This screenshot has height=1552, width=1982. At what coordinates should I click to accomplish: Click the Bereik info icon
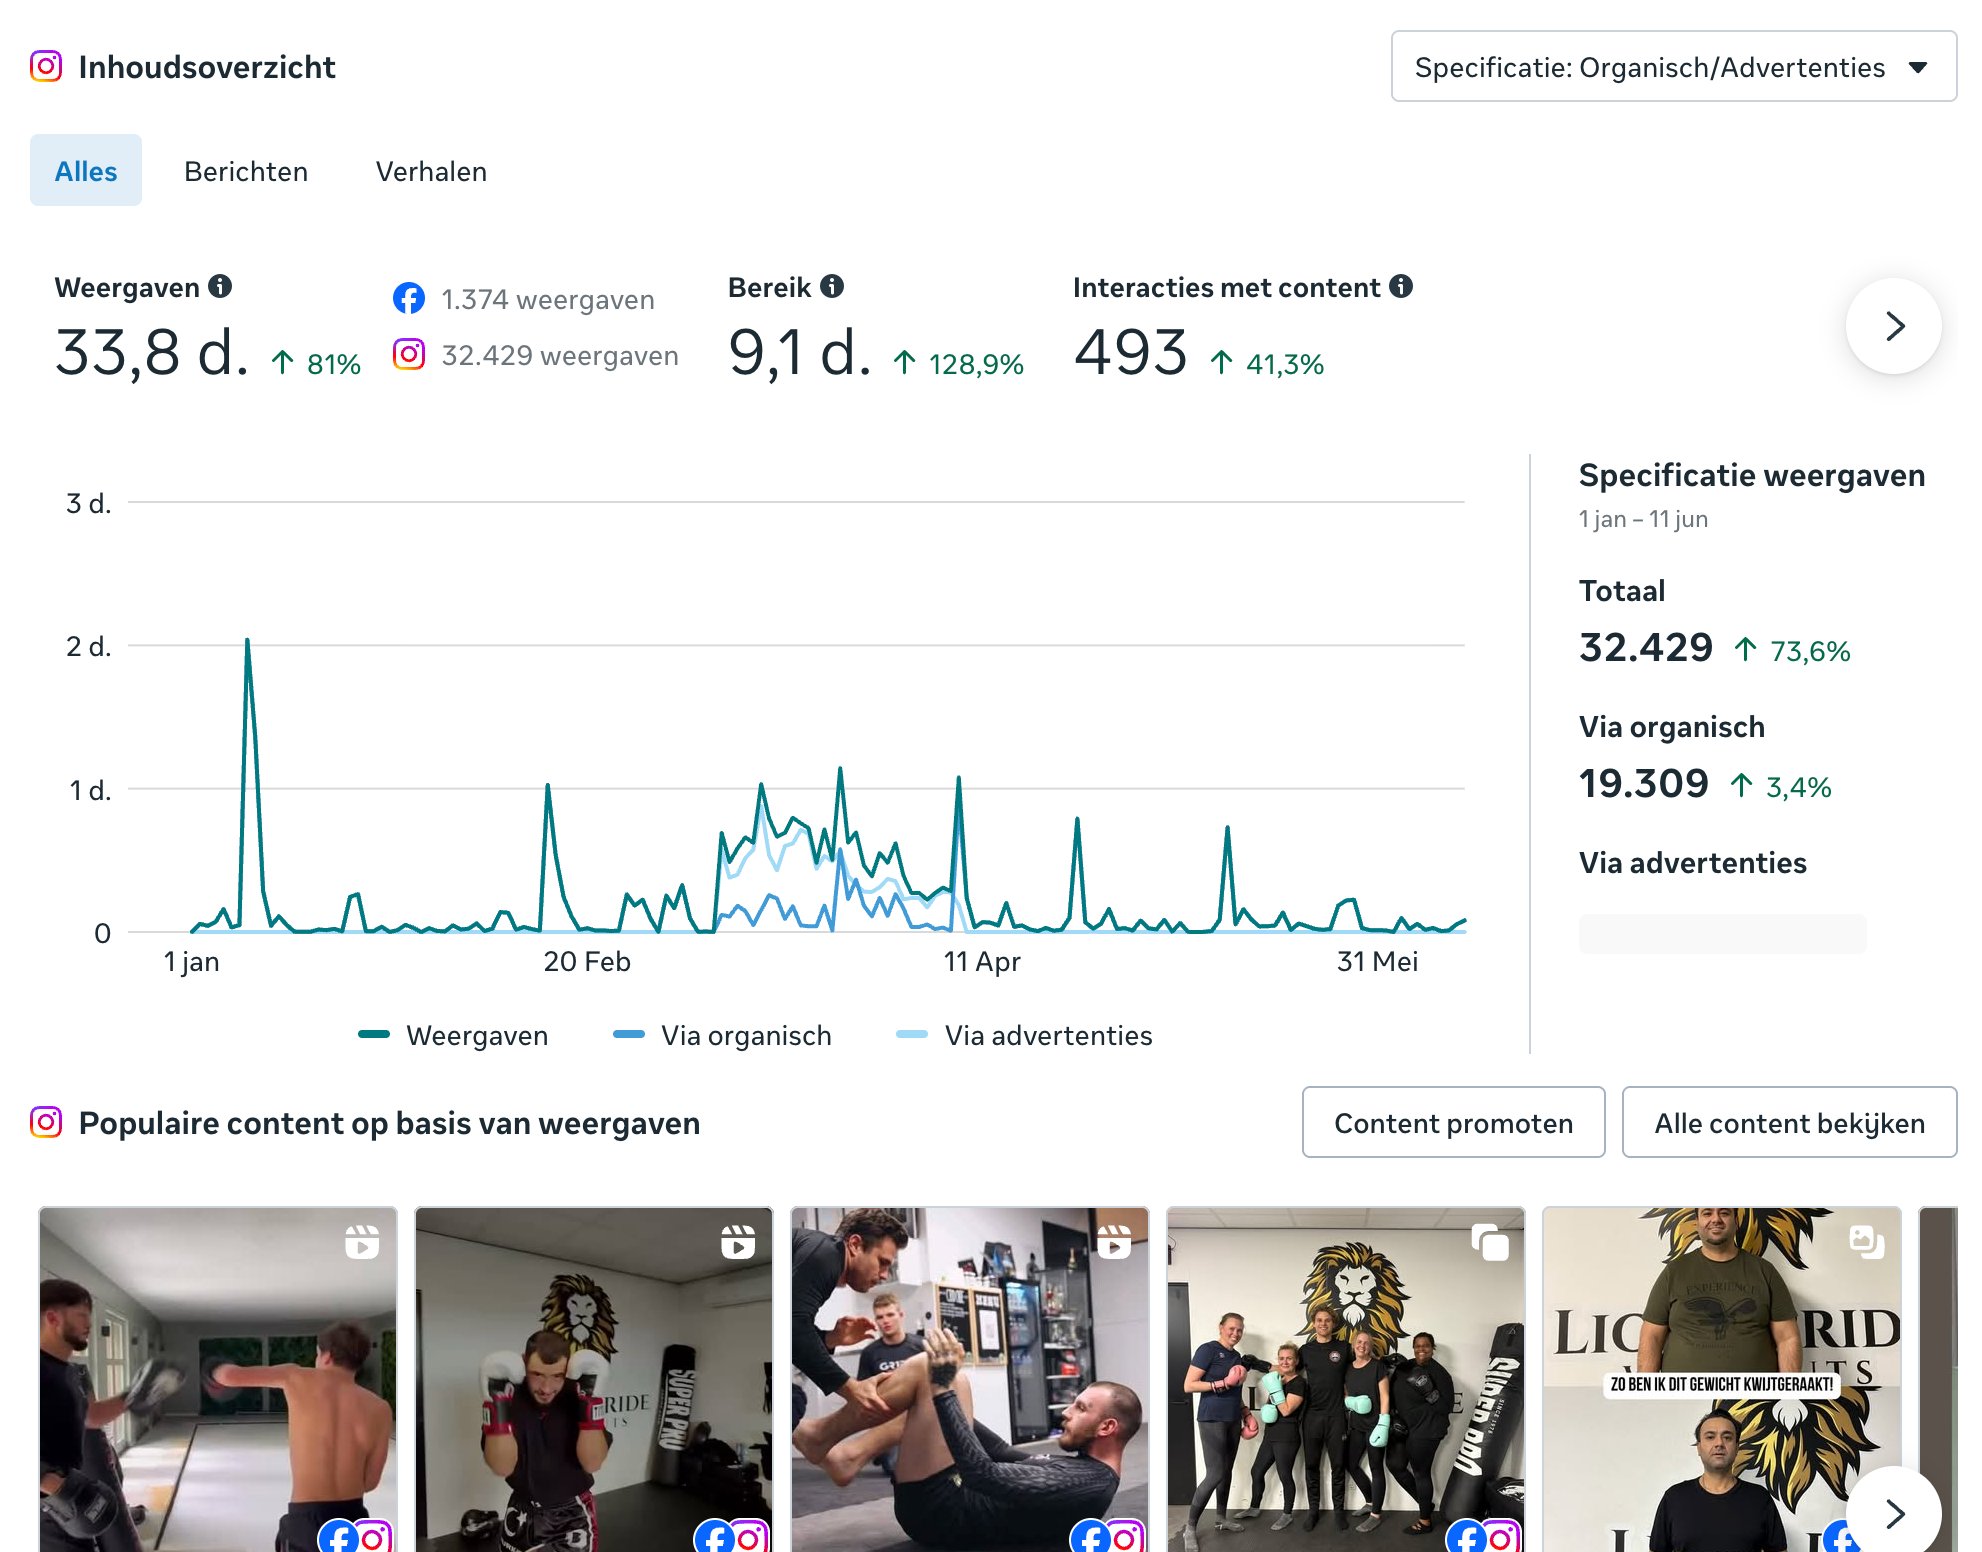coord(832,287)
